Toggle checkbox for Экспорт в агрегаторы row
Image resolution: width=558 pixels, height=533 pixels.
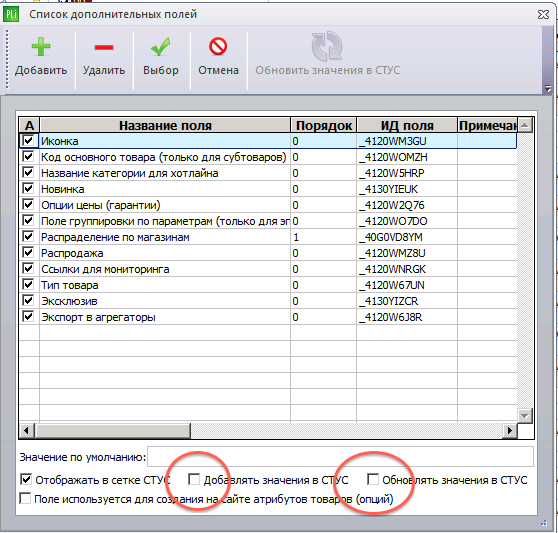coord(28,317)
